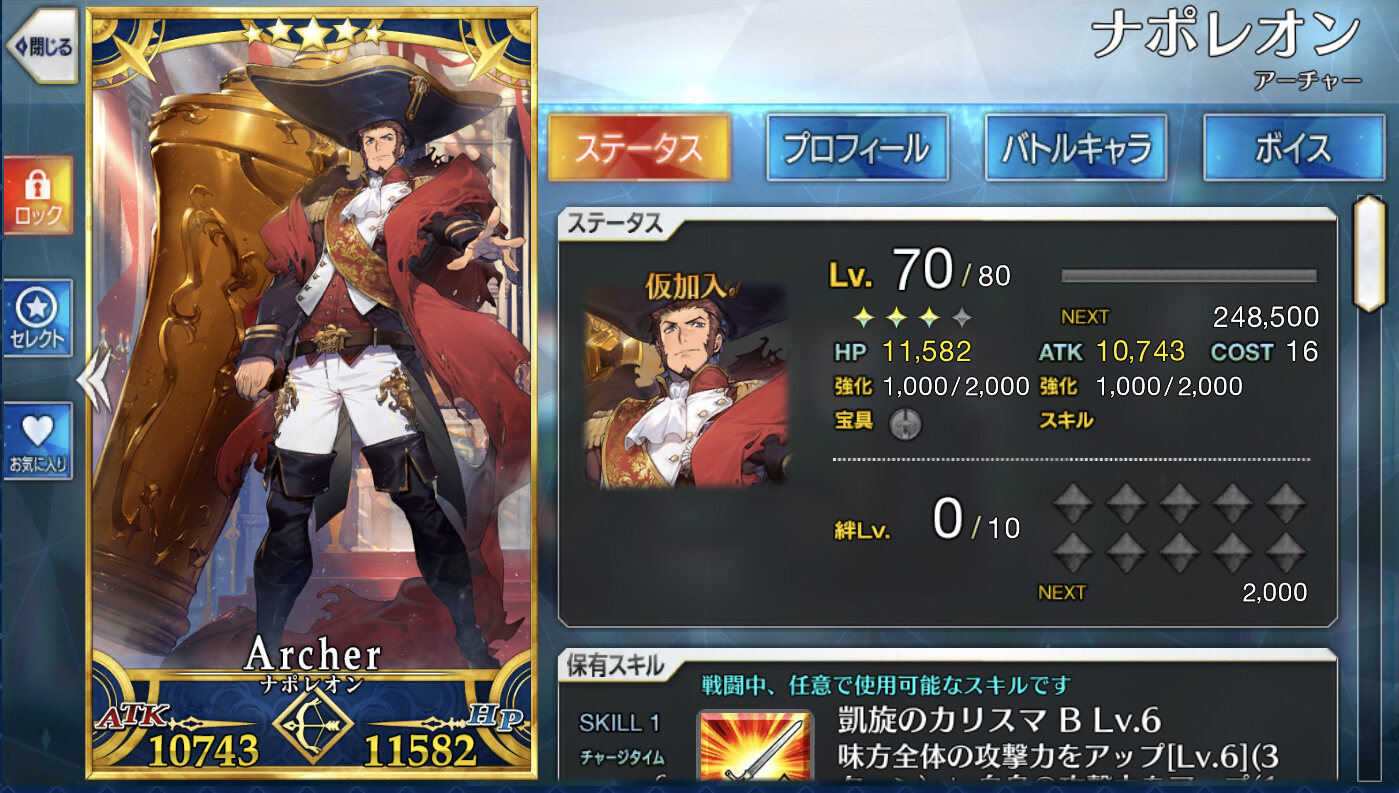The width and height of the screenshot is (1399, 793).
Task: Click the level experience progress bar
Action: (x=1189, y=276)
